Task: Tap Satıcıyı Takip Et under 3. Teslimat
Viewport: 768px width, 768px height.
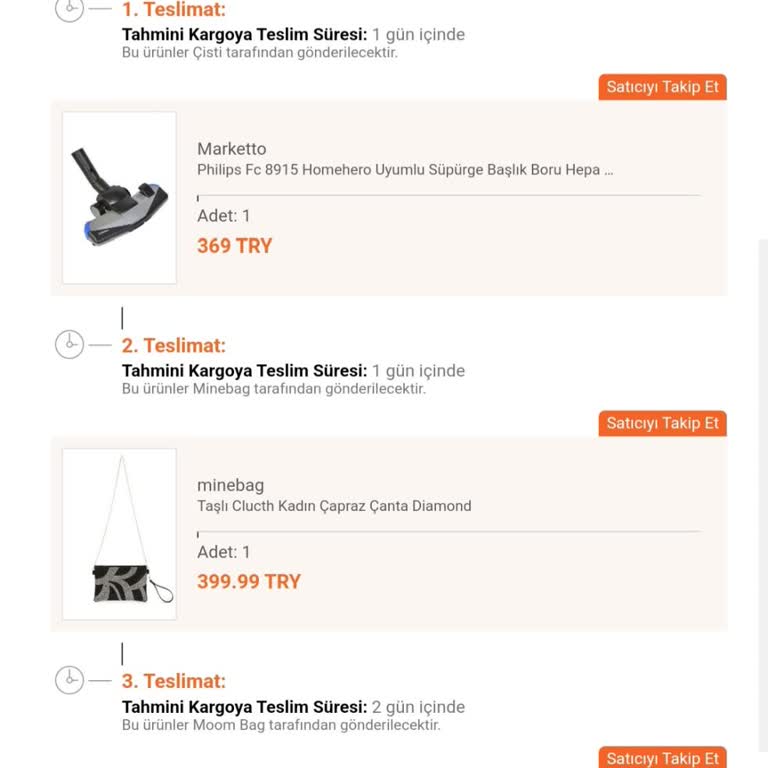Action: click(662, 758)
